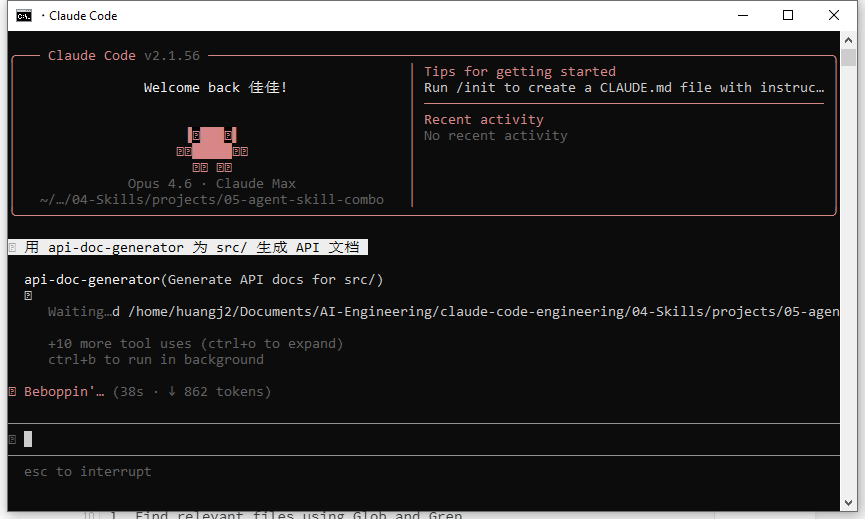Click the api-doc-generator tool call line
This screenshot has width=865, height=519.
(203, 279)
